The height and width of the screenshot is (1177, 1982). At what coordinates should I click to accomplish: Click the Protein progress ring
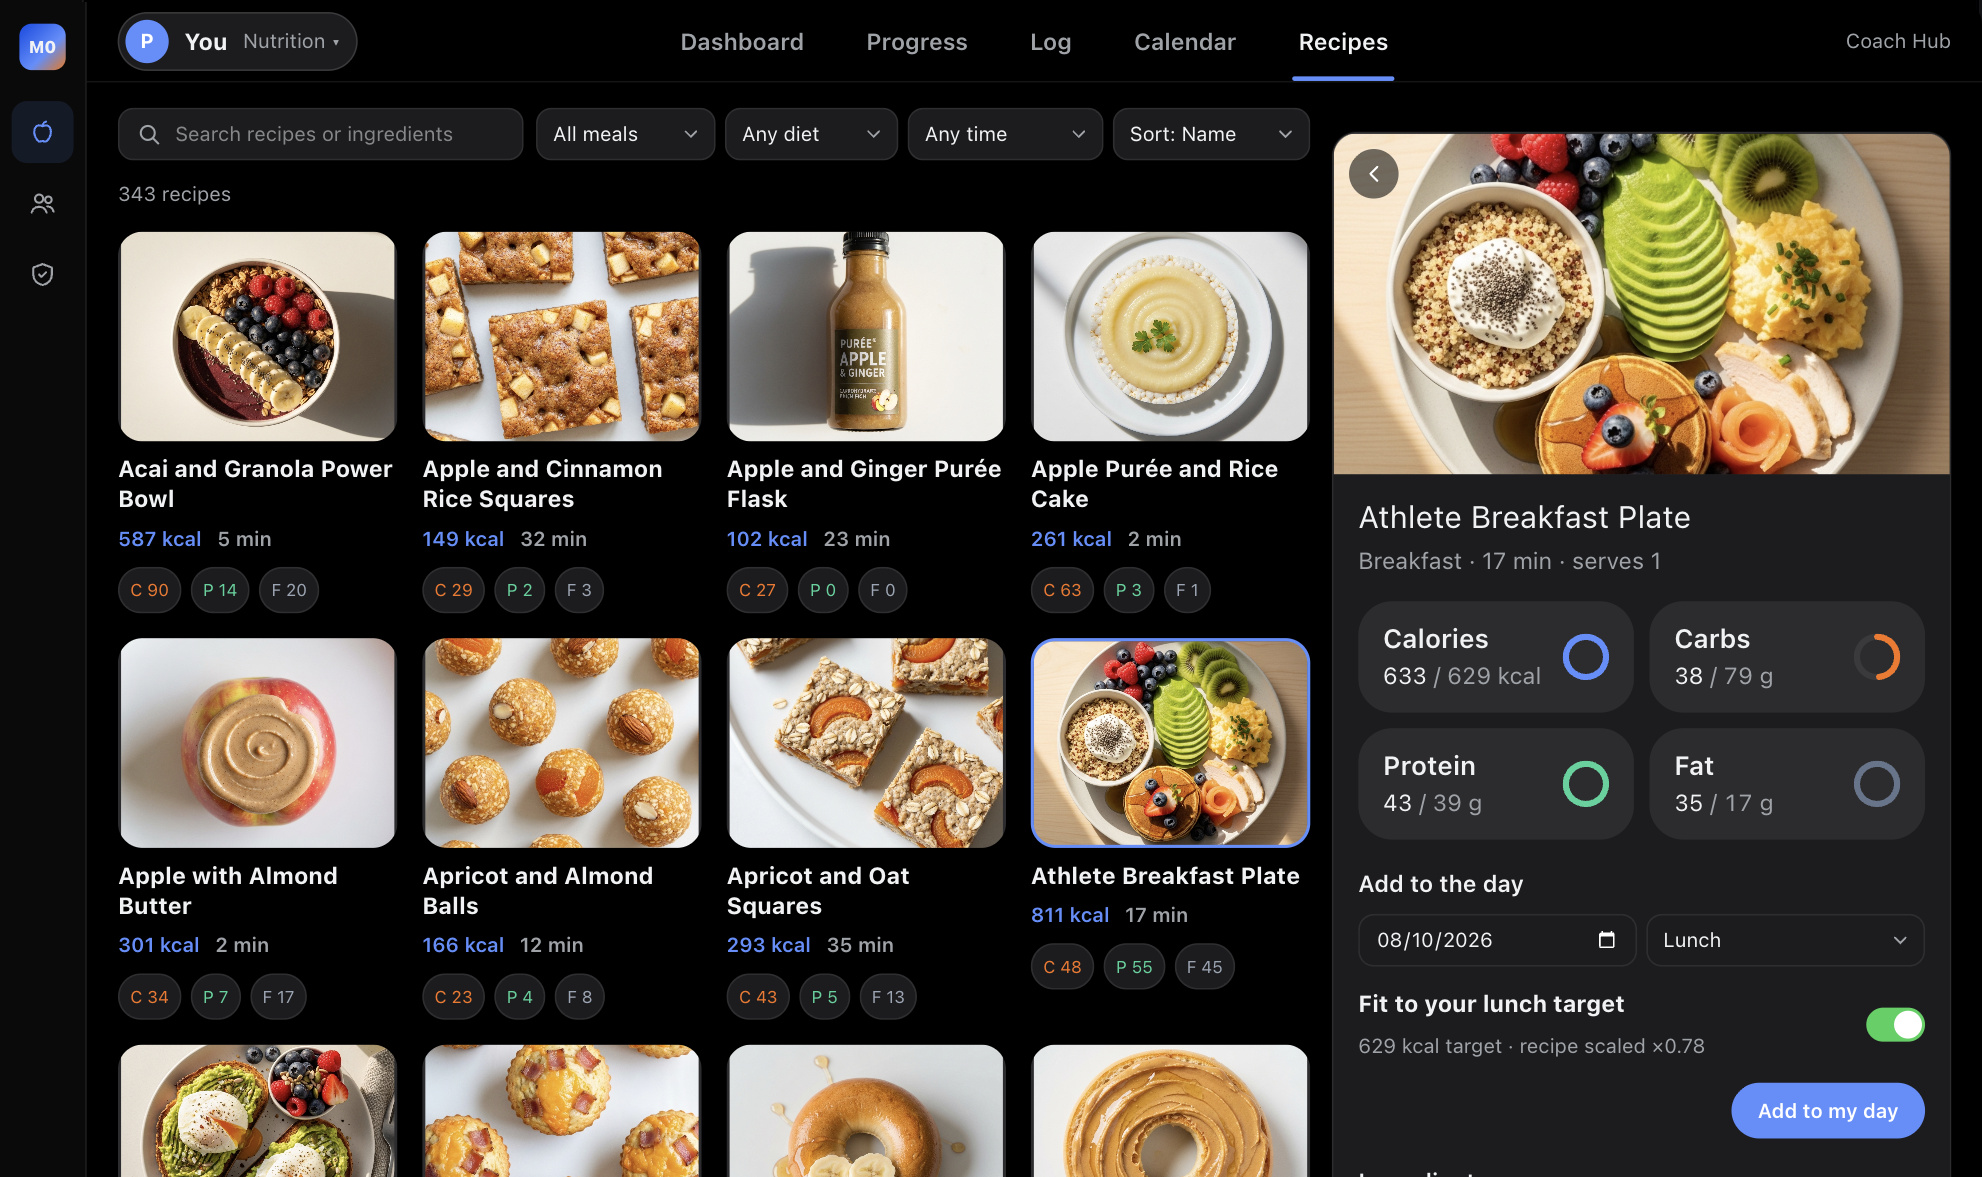1585,784
